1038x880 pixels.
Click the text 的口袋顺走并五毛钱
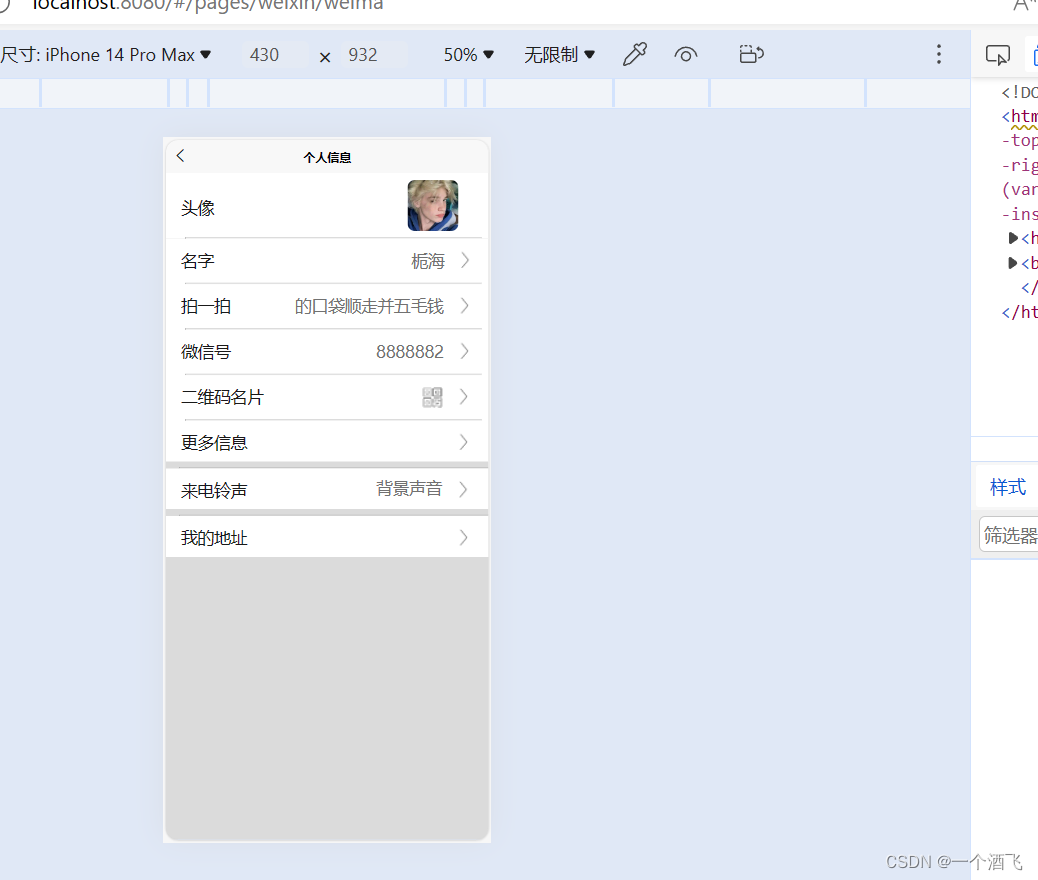(x=369, y=306)
